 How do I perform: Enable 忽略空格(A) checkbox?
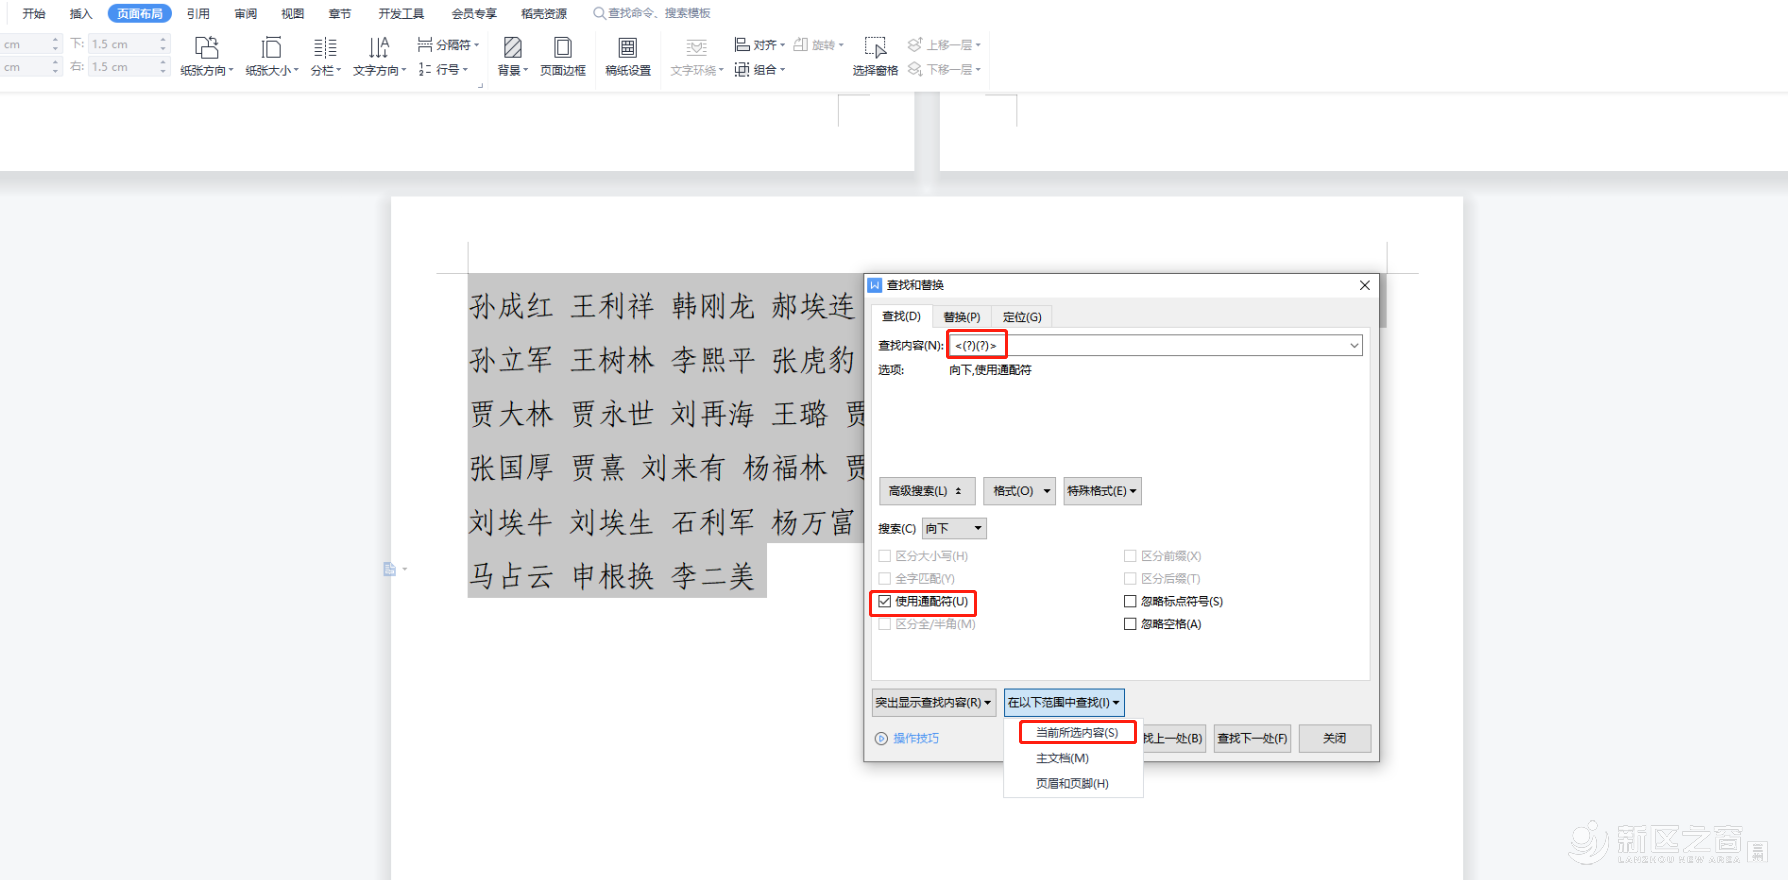click(x=1130, y=624)
